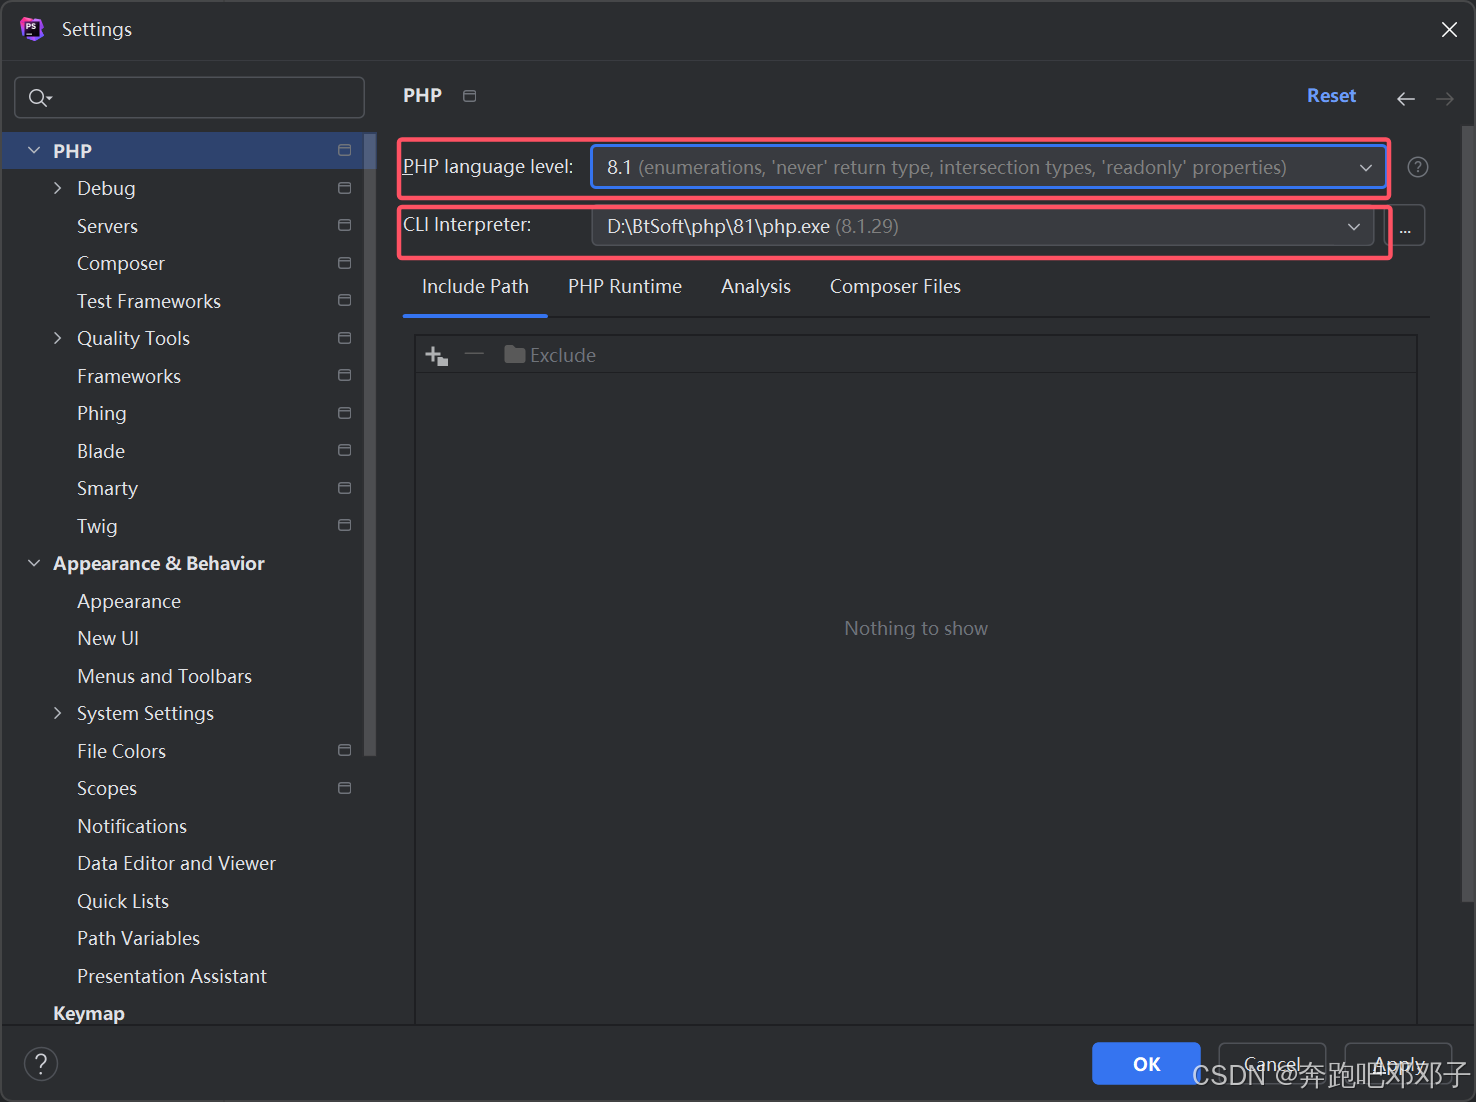Screen dimensions: 1476x1102
Task: Click the project-level icon on Composer row
Action: [345, 263]
